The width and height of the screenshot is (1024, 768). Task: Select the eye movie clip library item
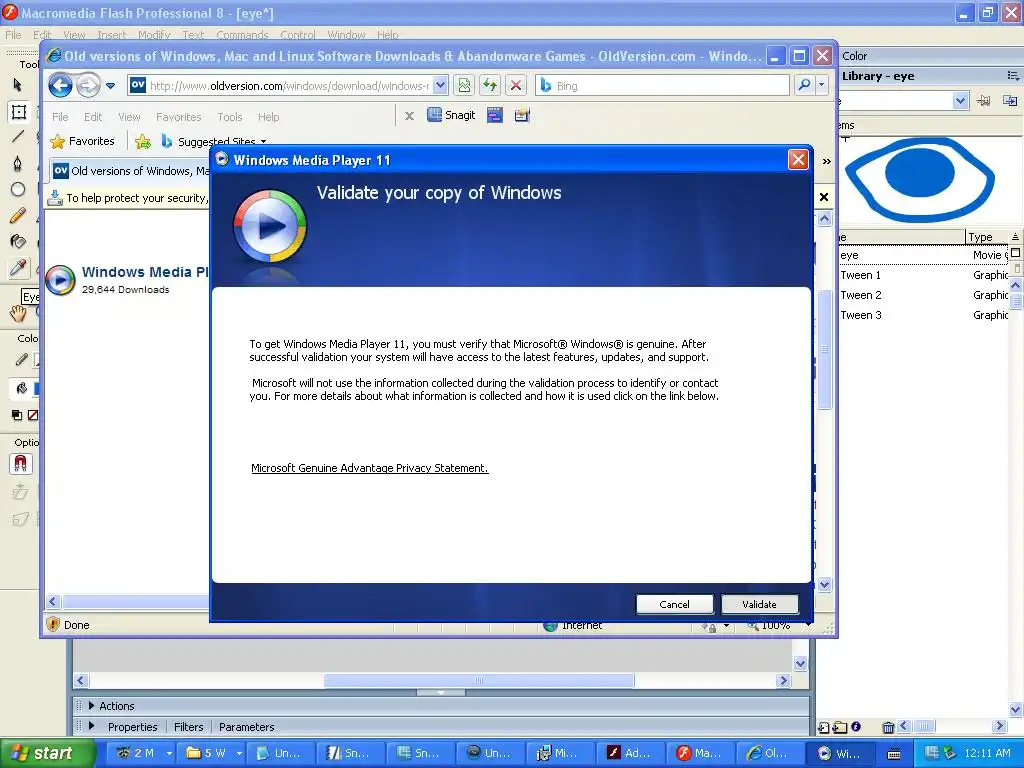[x=923, y=255]
